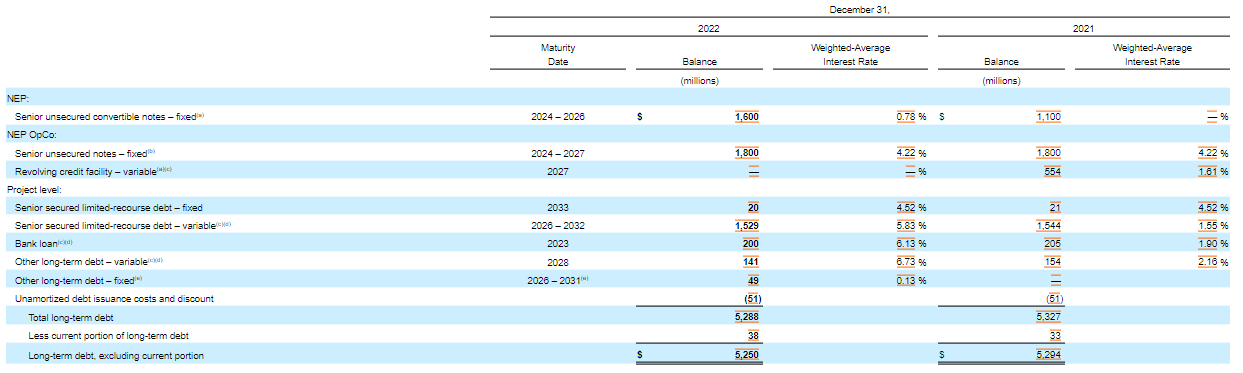This screenshot has width=1243, height=373.
Task: Click the 2022 limited-recourse variable debt 1,529
Action: point(747,226)
